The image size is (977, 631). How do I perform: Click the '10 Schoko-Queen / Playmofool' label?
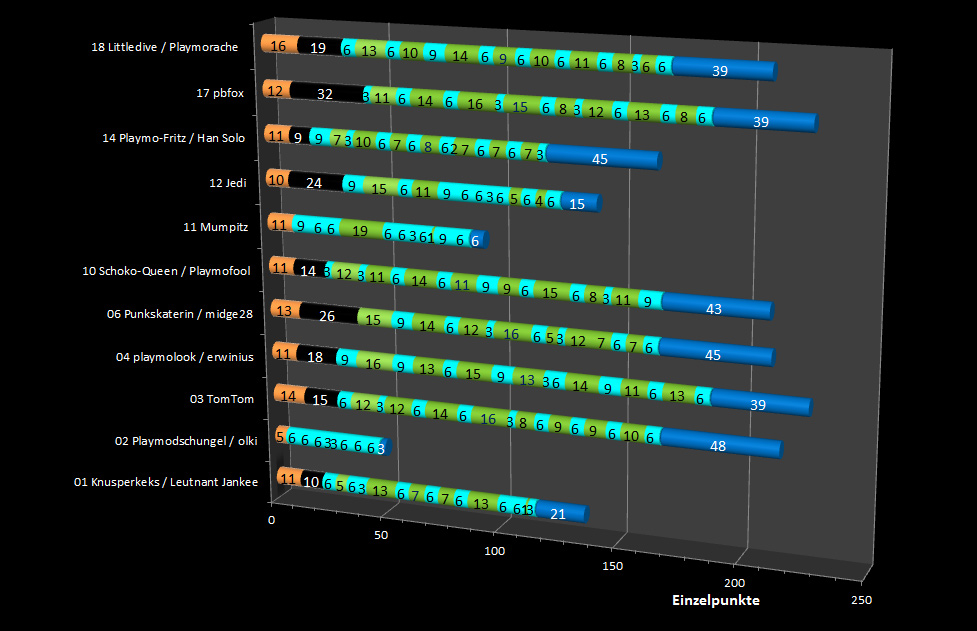166,271
